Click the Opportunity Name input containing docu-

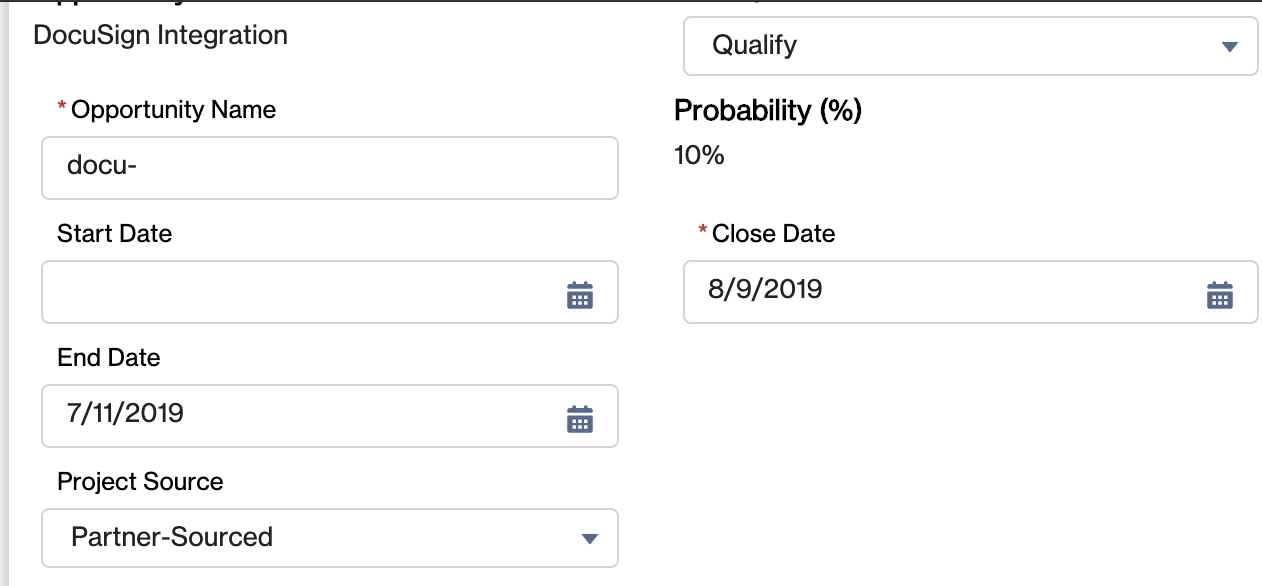330,168
